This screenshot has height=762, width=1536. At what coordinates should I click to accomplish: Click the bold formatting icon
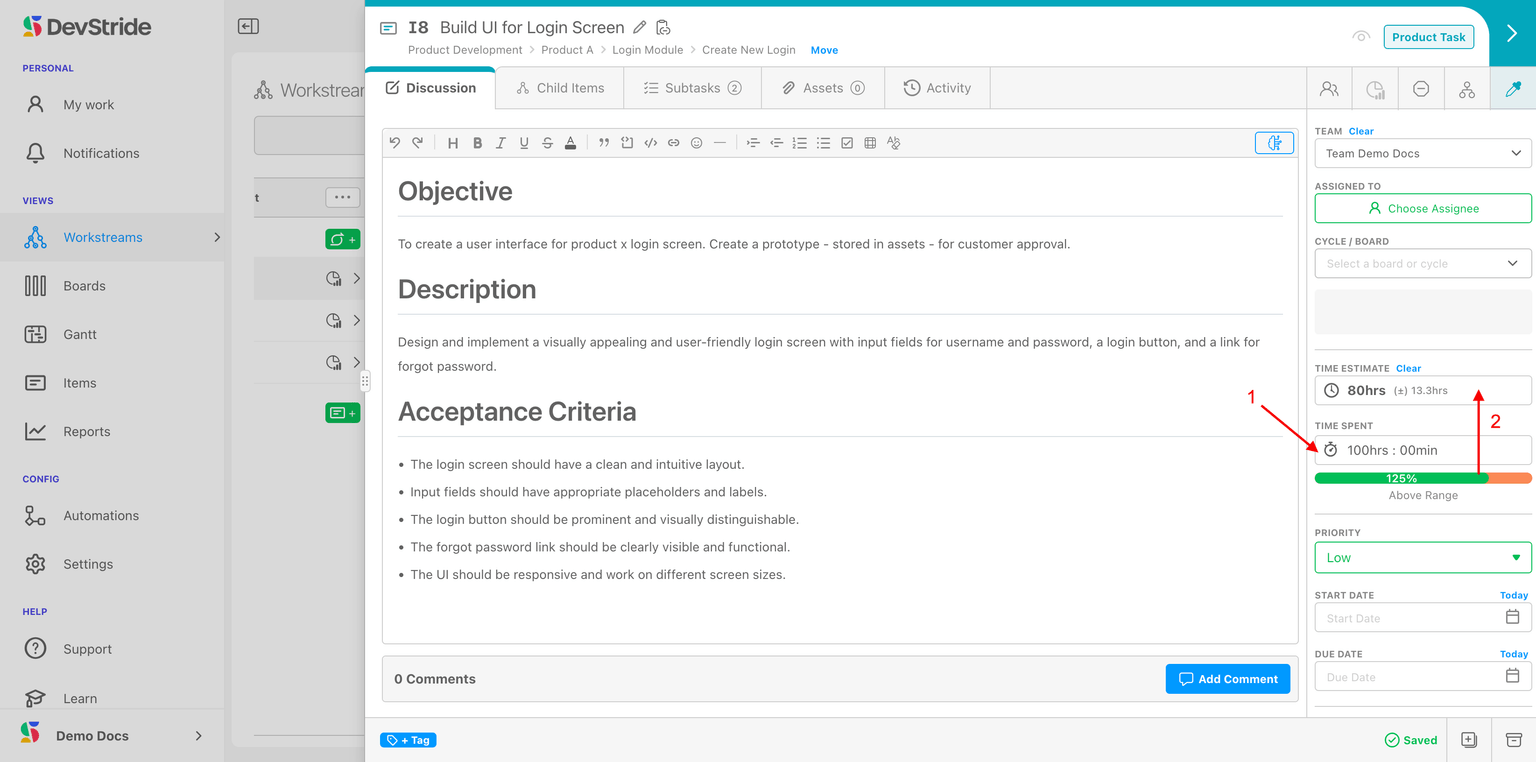pyautogui.click(x=477, y=143)
